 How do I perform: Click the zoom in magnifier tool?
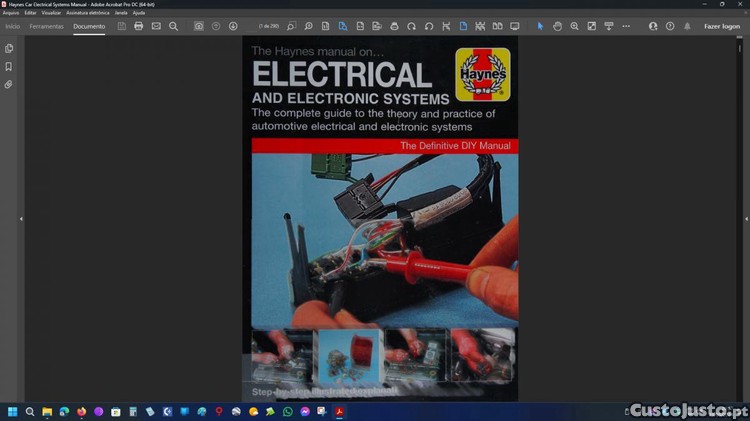coord(575,26)
